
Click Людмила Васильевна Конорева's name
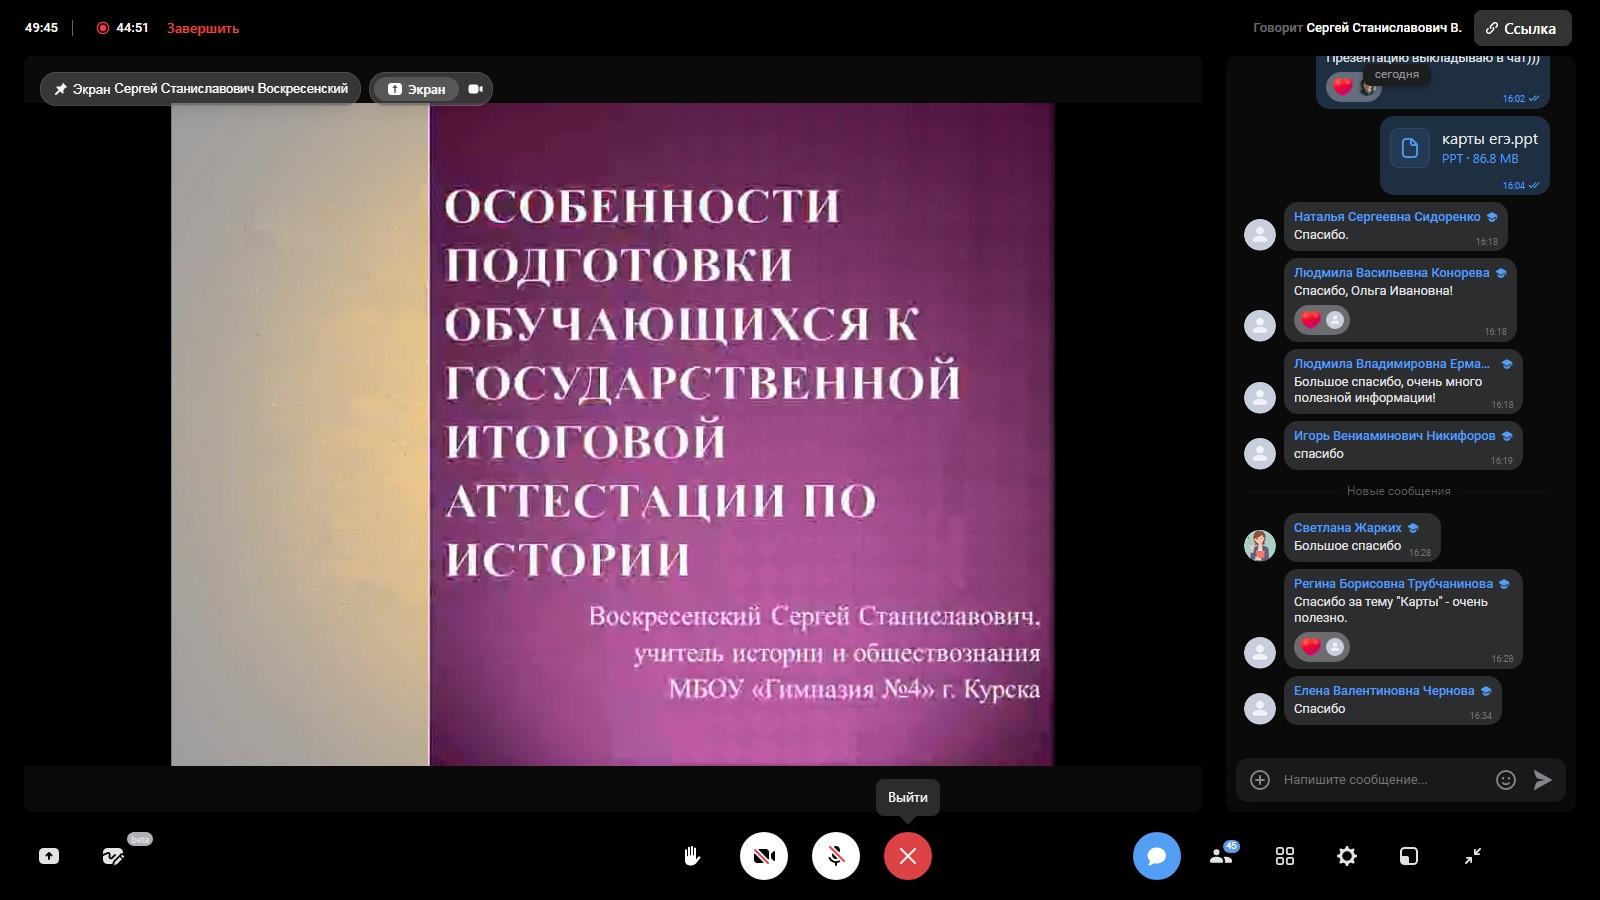(x=1392, y=272)
